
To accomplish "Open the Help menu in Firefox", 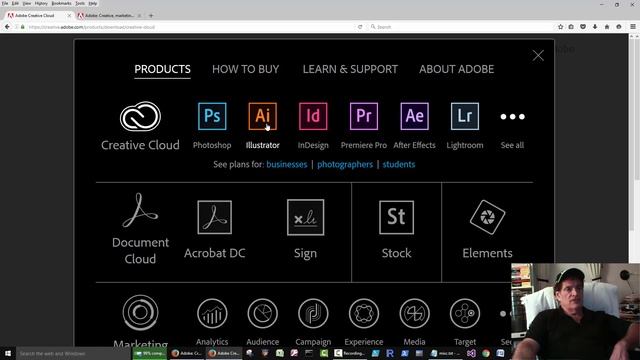I will pos(93,3).
